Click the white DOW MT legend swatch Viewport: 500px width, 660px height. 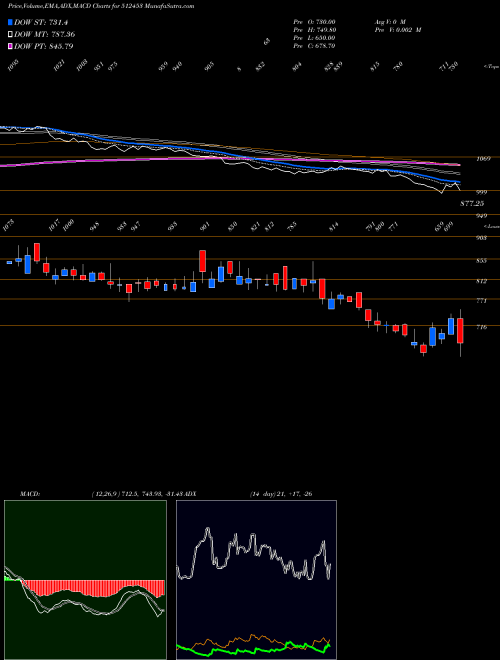tap(10, 34)
